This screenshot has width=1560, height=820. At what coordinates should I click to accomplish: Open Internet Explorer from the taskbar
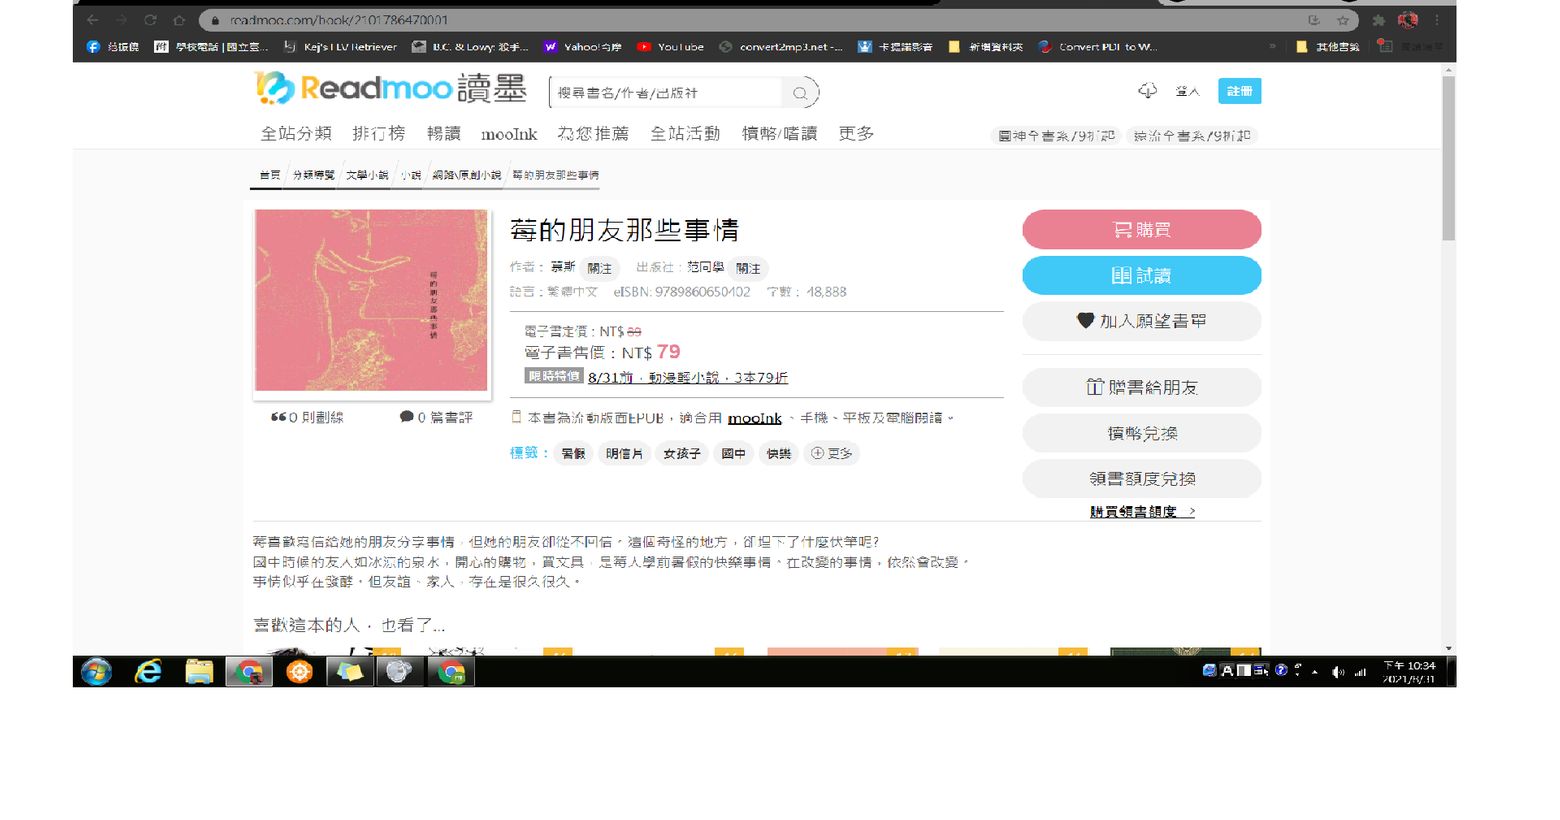[x=148, y=672]
